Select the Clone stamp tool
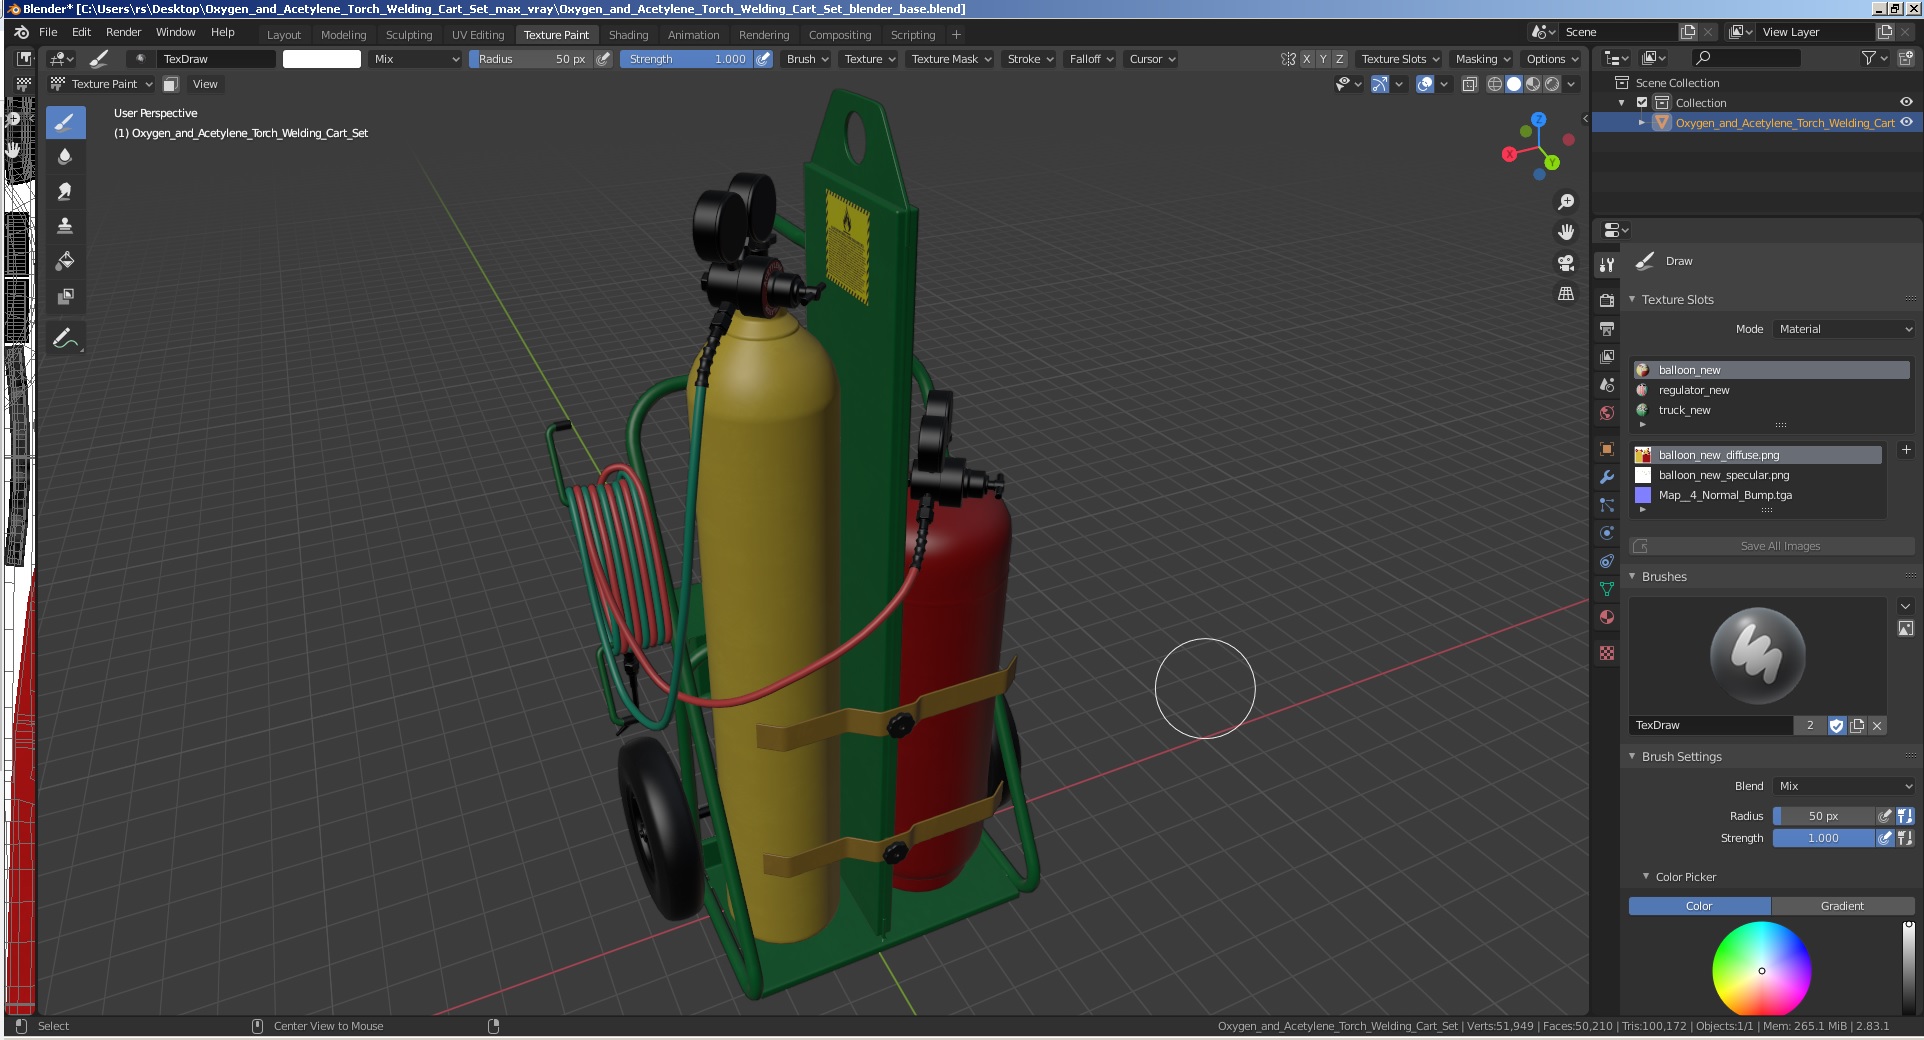Image resolution: width=1924 pixels, height=1040 pixels. click(65, 227)
